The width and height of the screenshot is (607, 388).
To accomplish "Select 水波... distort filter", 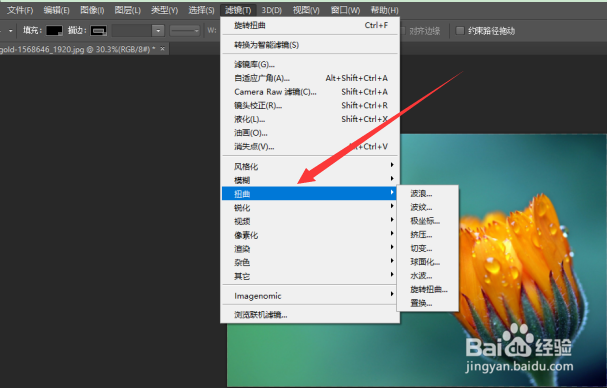I will [428, 276].
